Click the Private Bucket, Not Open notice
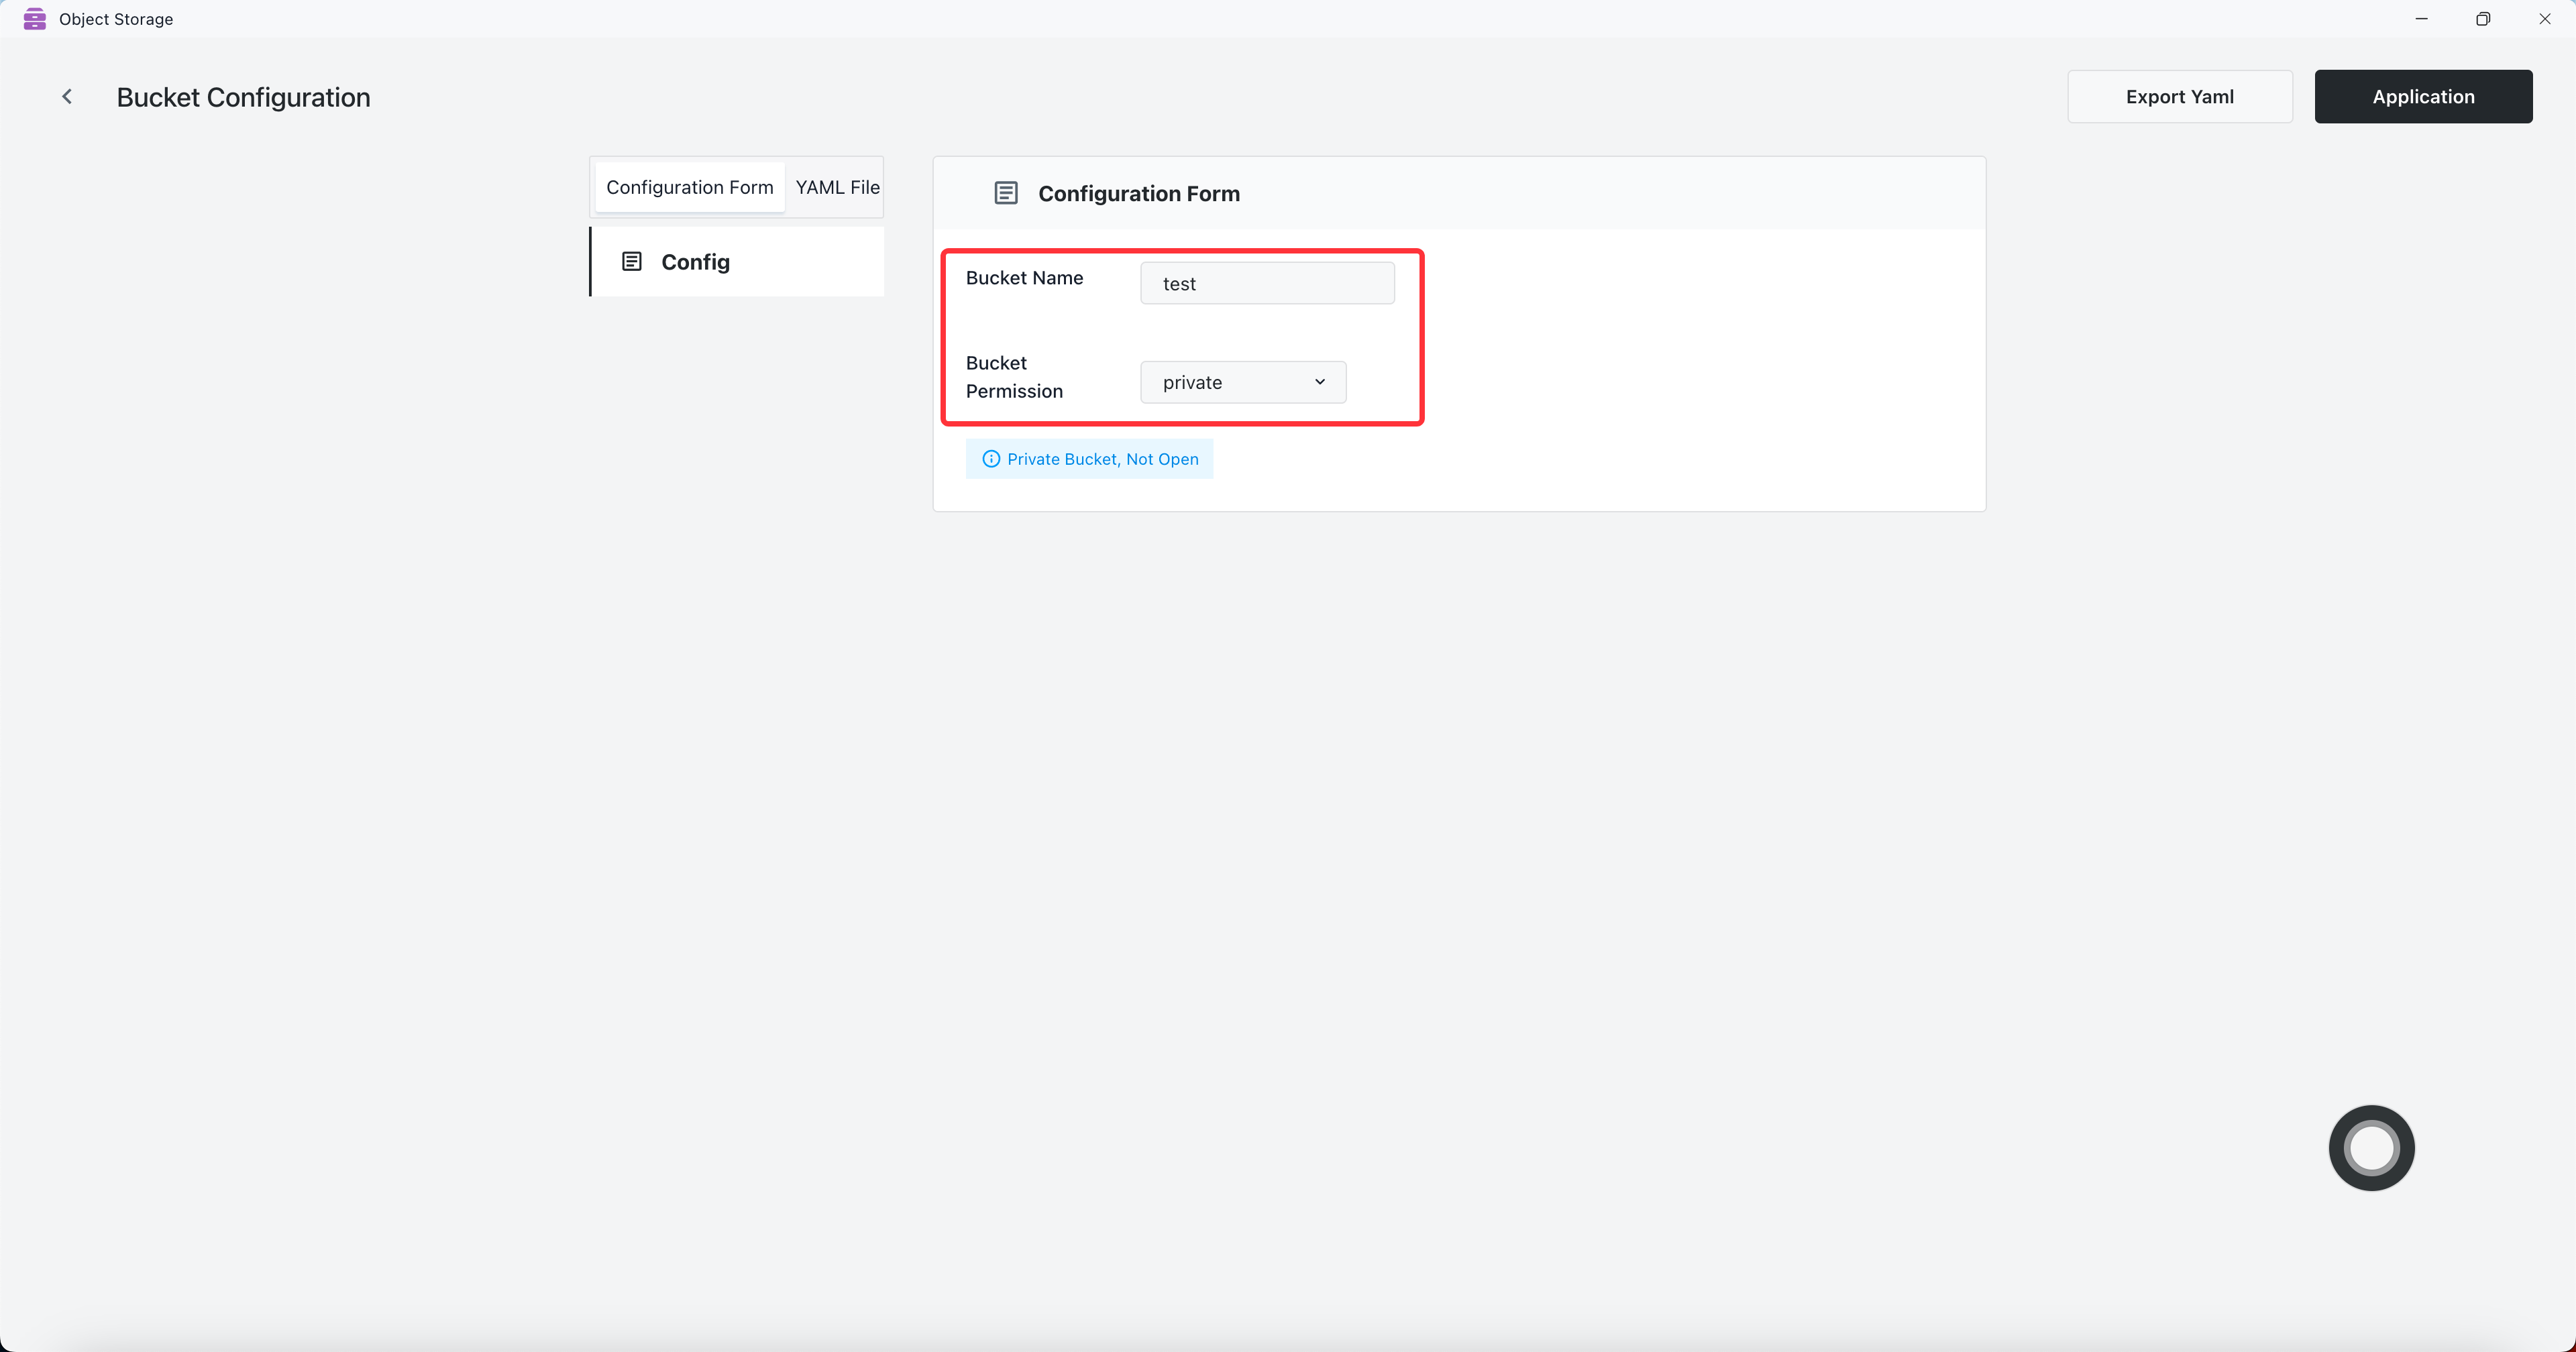Screen dimensions: 2576x1352 point(1101,459)
